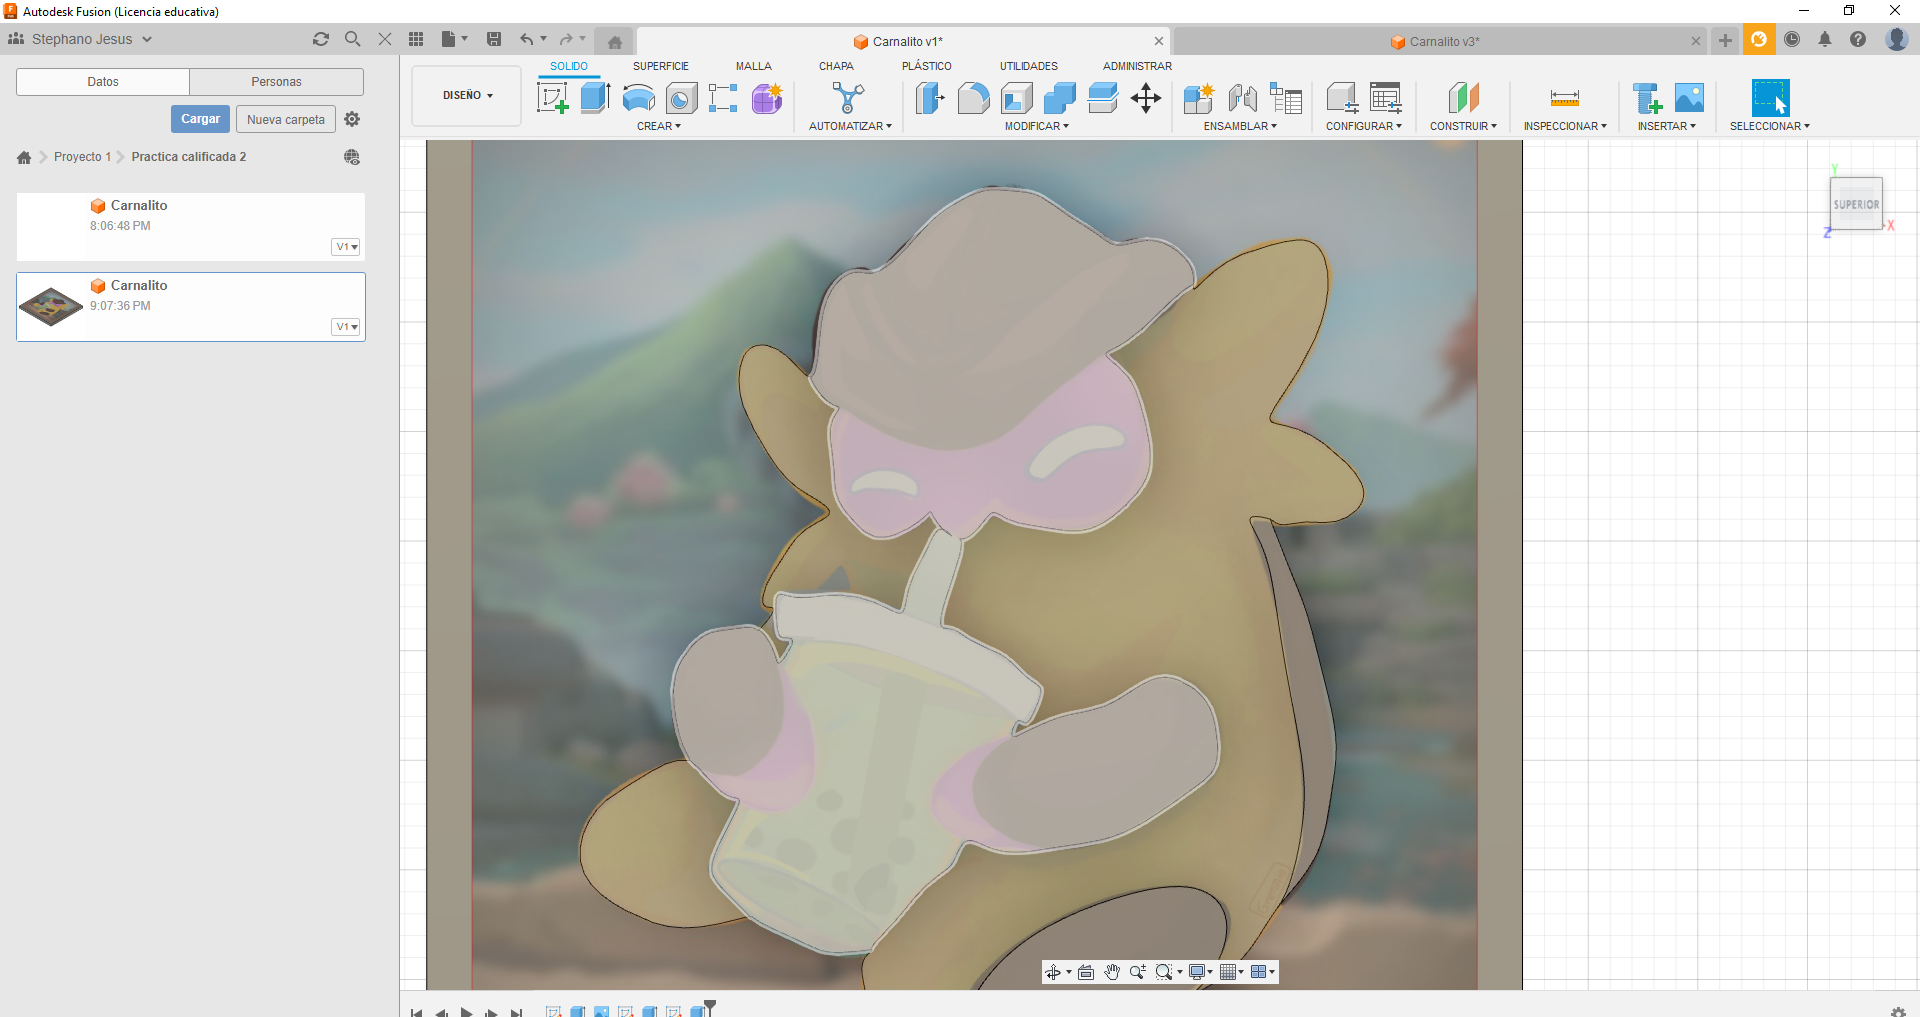Click the Measure ruler icon
Viewport: 1920px width, 1017px height.
tap(1565, 98)
